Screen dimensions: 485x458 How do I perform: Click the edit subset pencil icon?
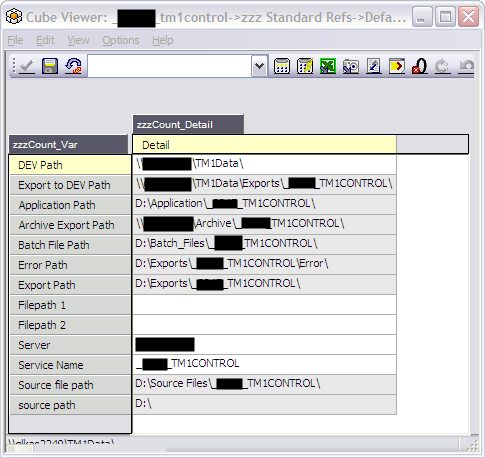[374, 66]
